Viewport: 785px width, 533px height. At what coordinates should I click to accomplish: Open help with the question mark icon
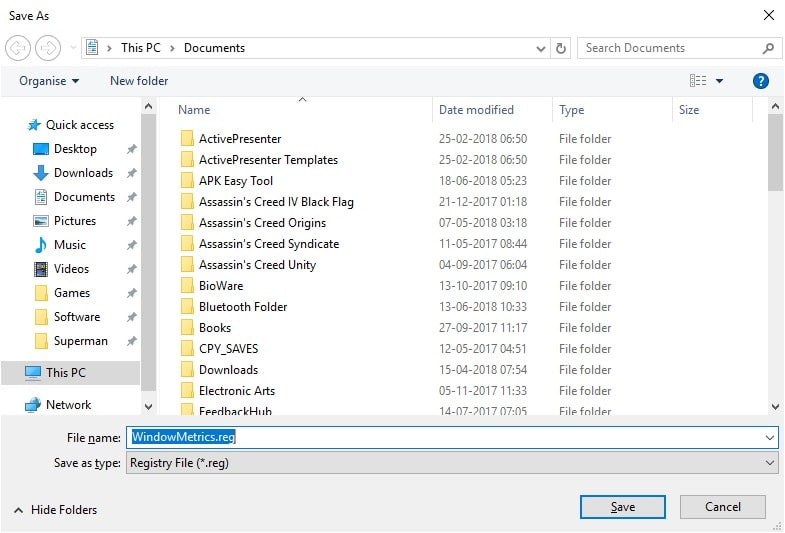(x=760, y=81)
